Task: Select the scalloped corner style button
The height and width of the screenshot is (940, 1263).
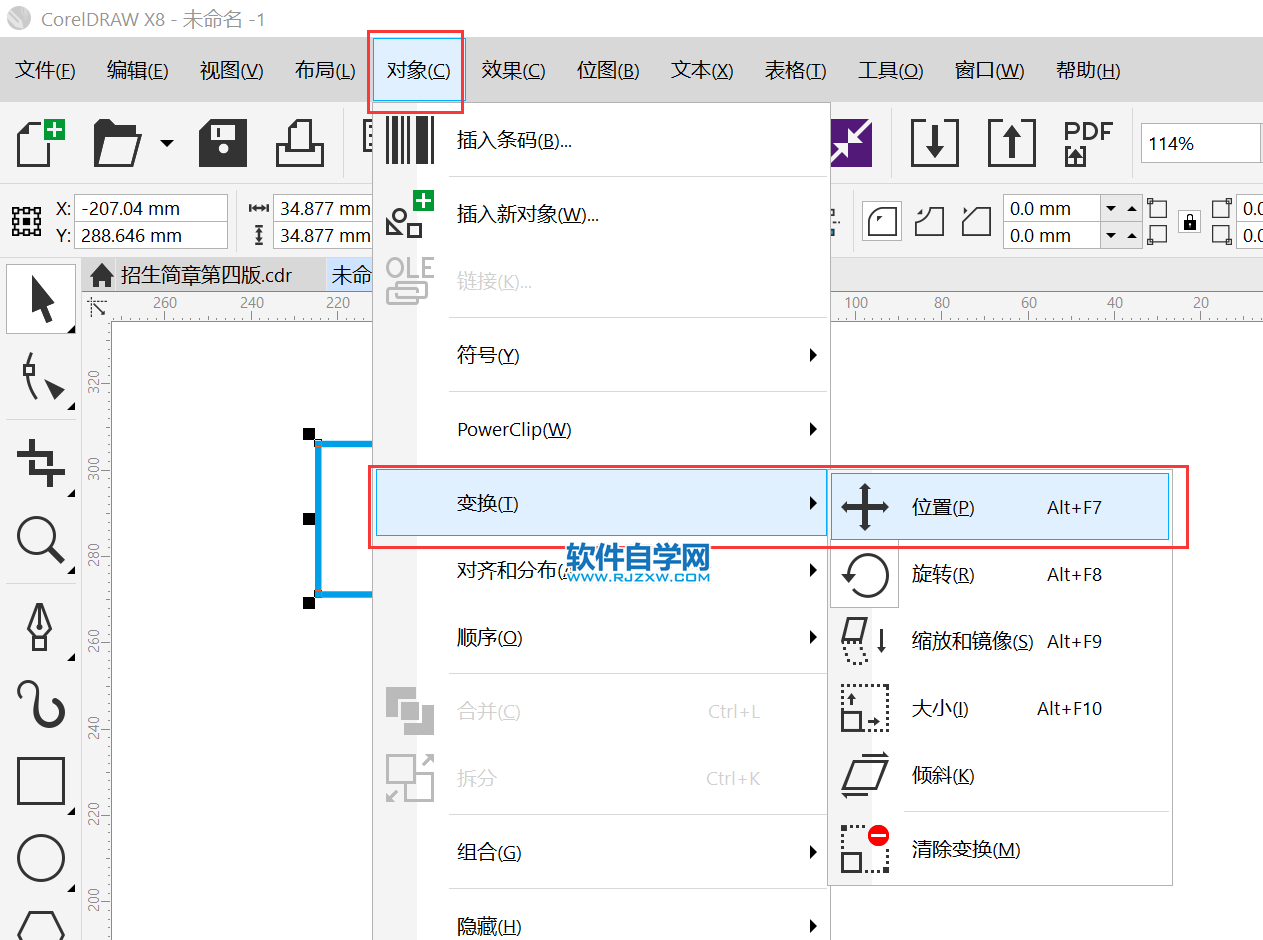Action: tap(930, 221)
